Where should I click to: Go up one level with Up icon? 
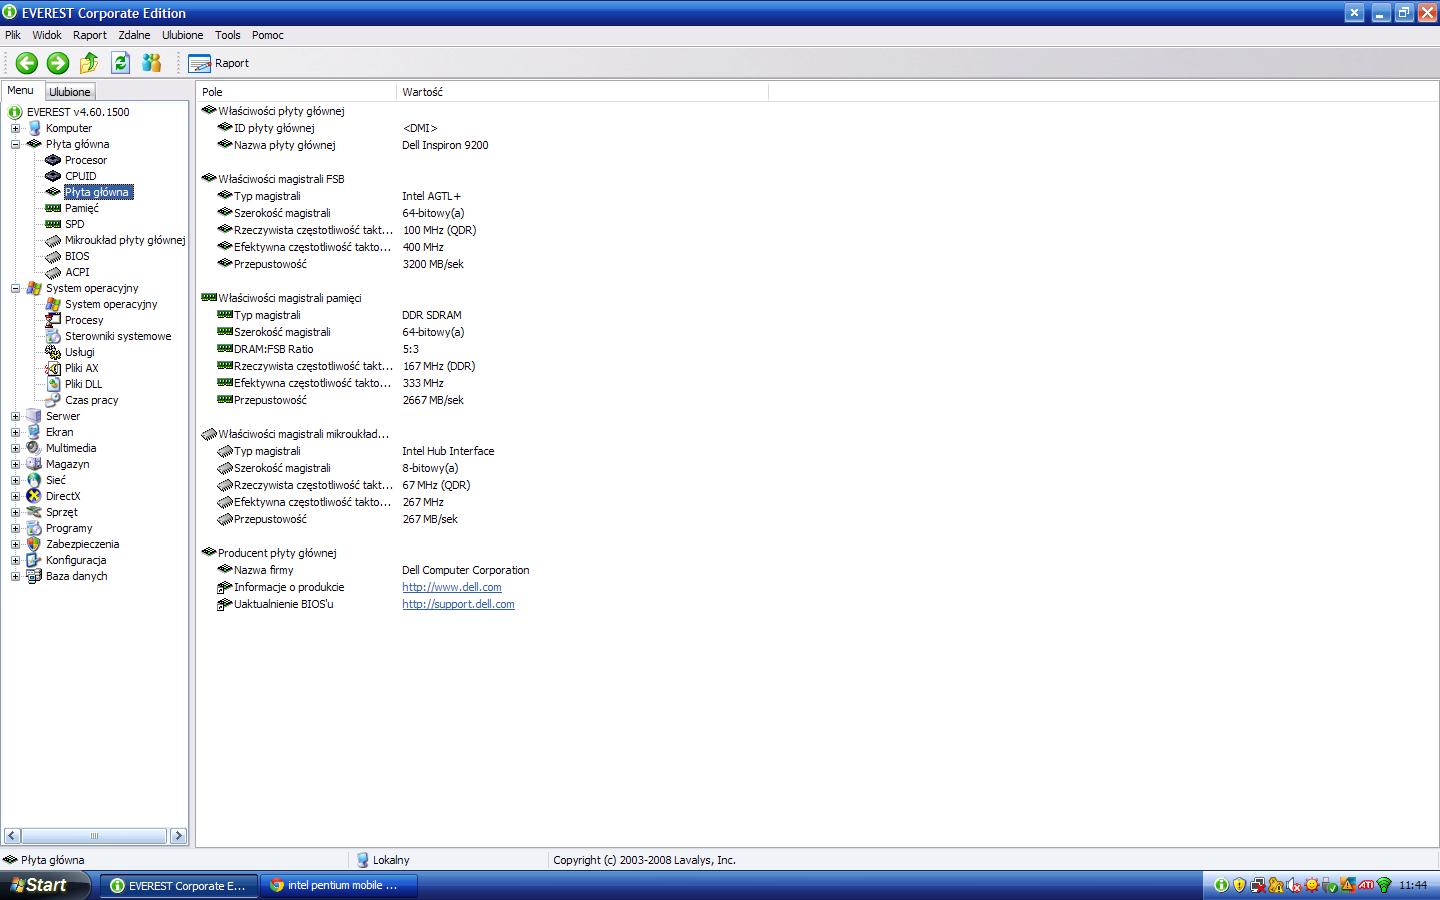pyautogui.click(x=89, y=63)
